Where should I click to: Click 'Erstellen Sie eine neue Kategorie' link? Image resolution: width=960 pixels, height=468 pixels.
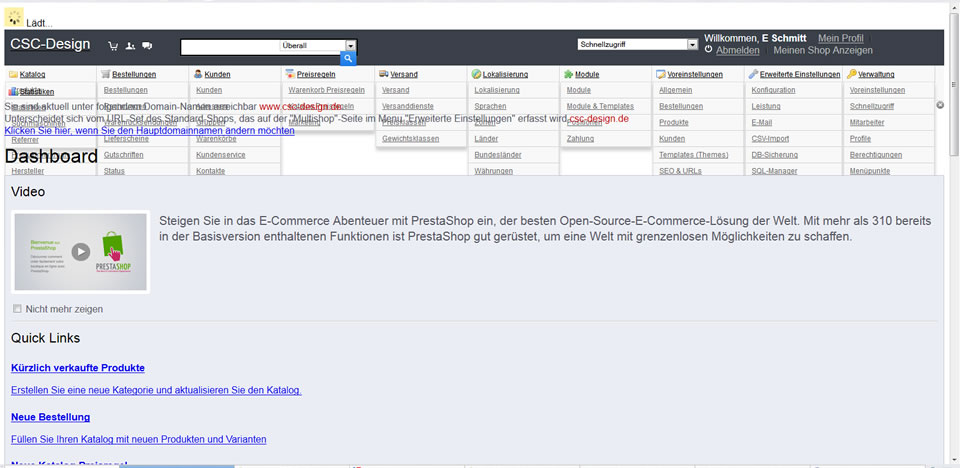[156, 390]
